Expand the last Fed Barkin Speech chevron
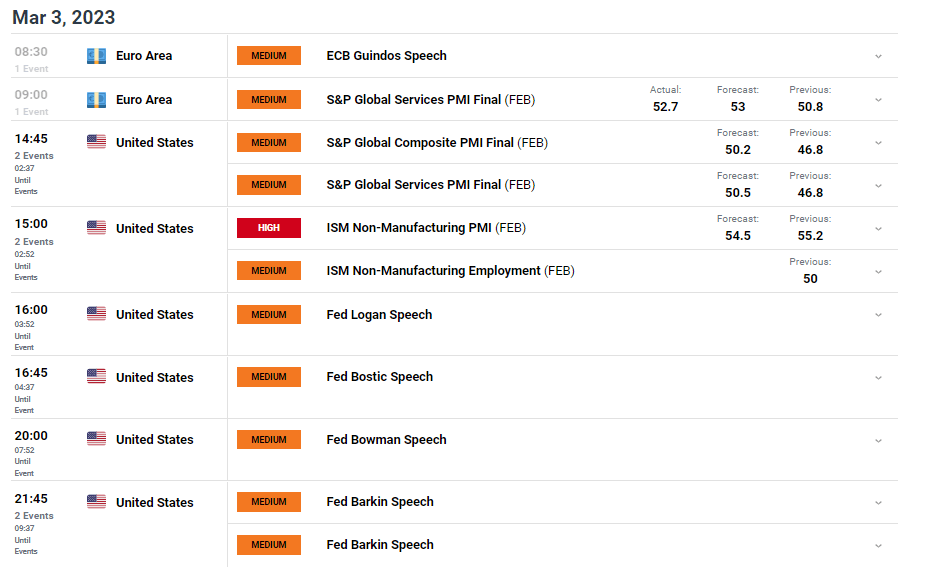 point(878,546)
